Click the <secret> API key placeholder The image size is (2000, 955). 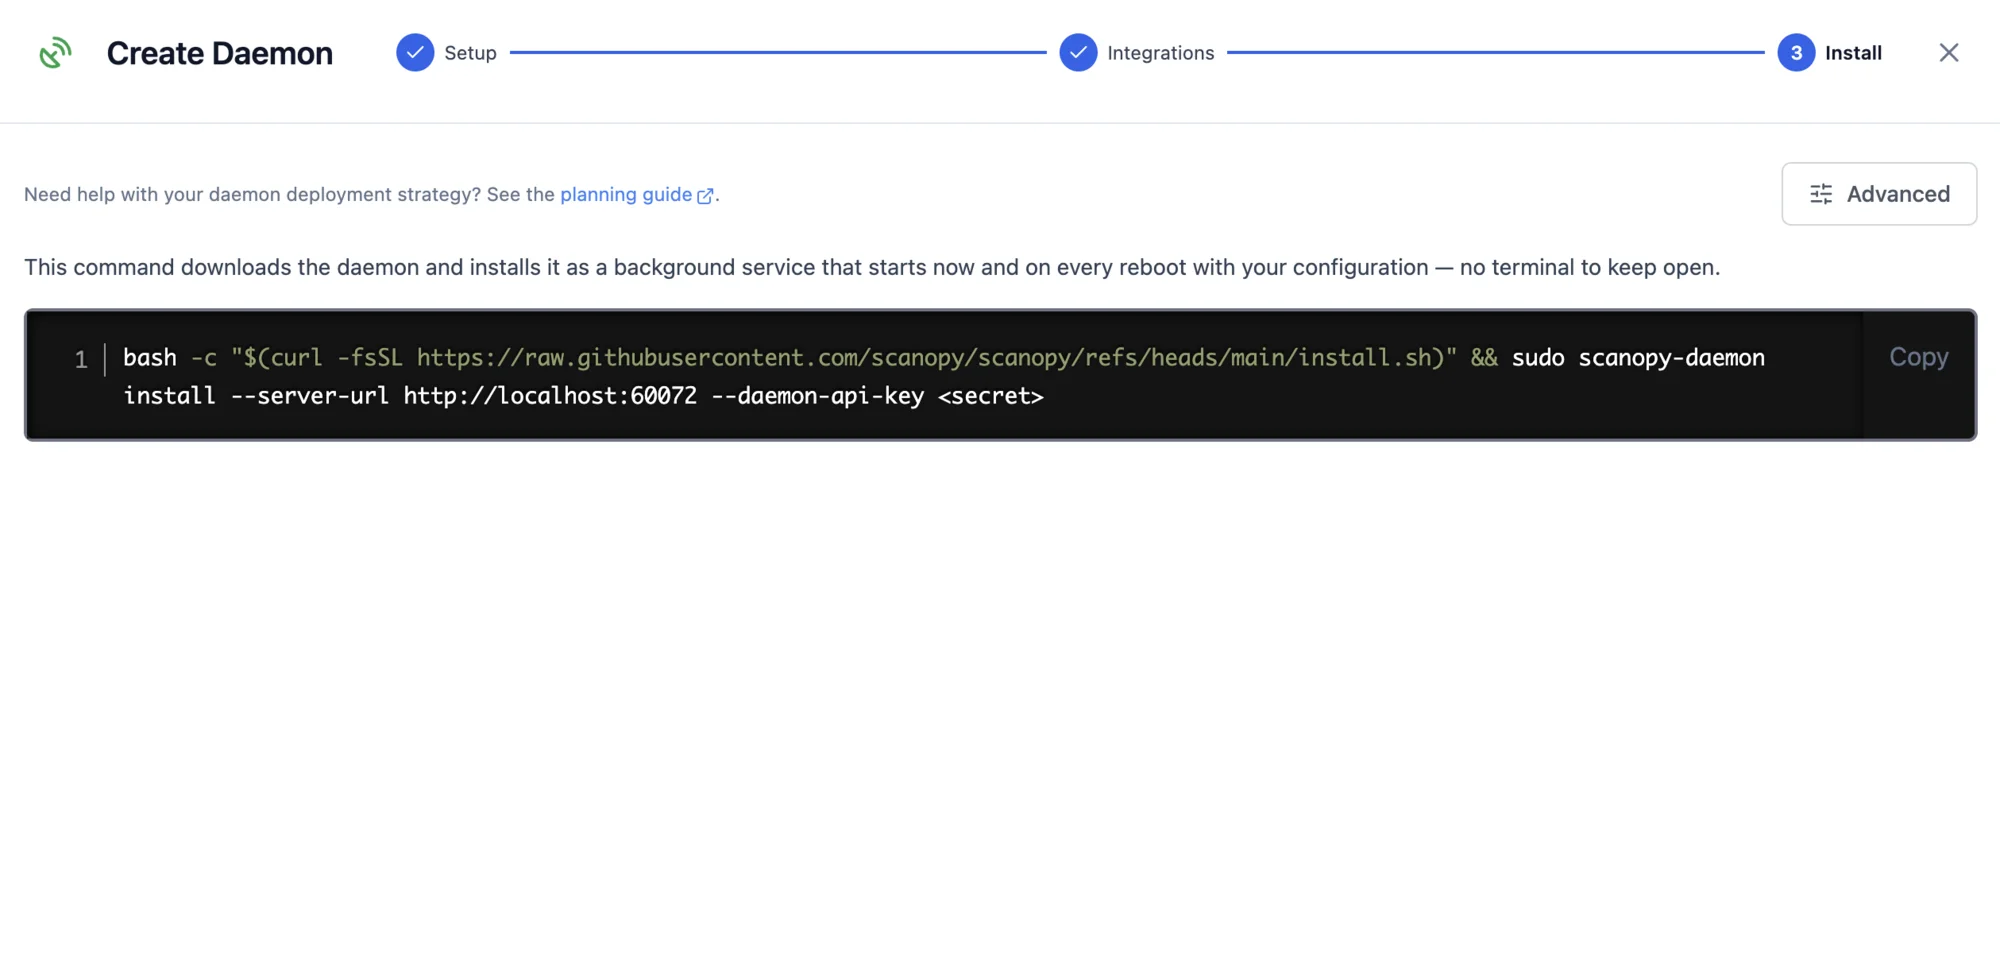click(991, 396)
